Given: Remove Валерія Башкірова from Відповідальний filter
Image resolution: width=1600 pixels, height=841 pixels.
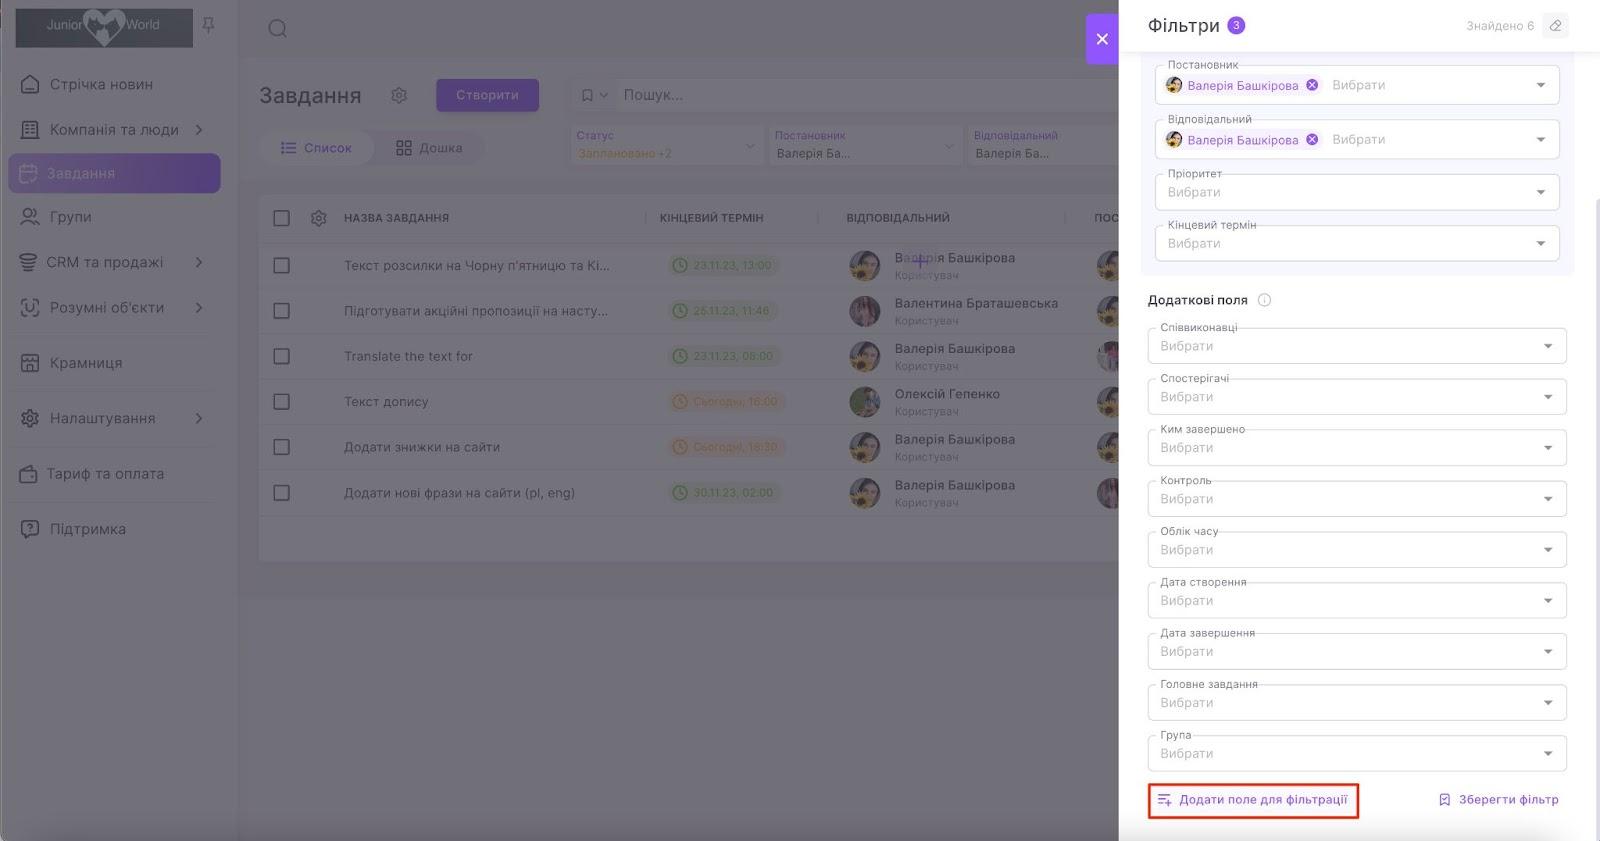Looking at the screenshot, I should coord(1312,140).
